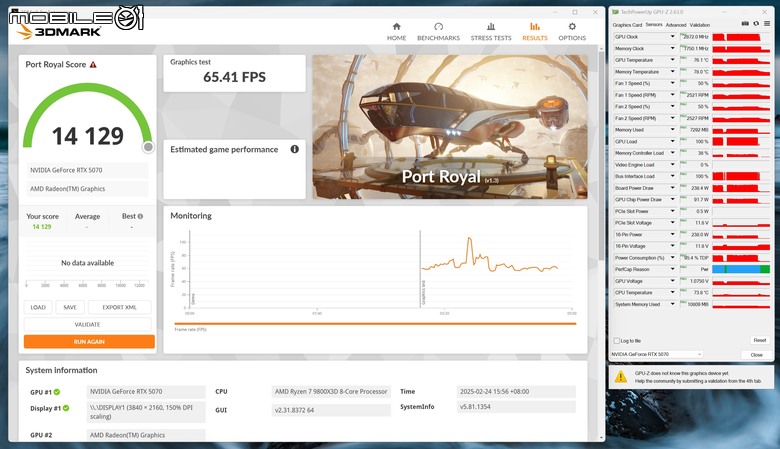Viewport: 780px width, 449px height.
Task: Click GPU-Z Reset button
Action: 760,340
